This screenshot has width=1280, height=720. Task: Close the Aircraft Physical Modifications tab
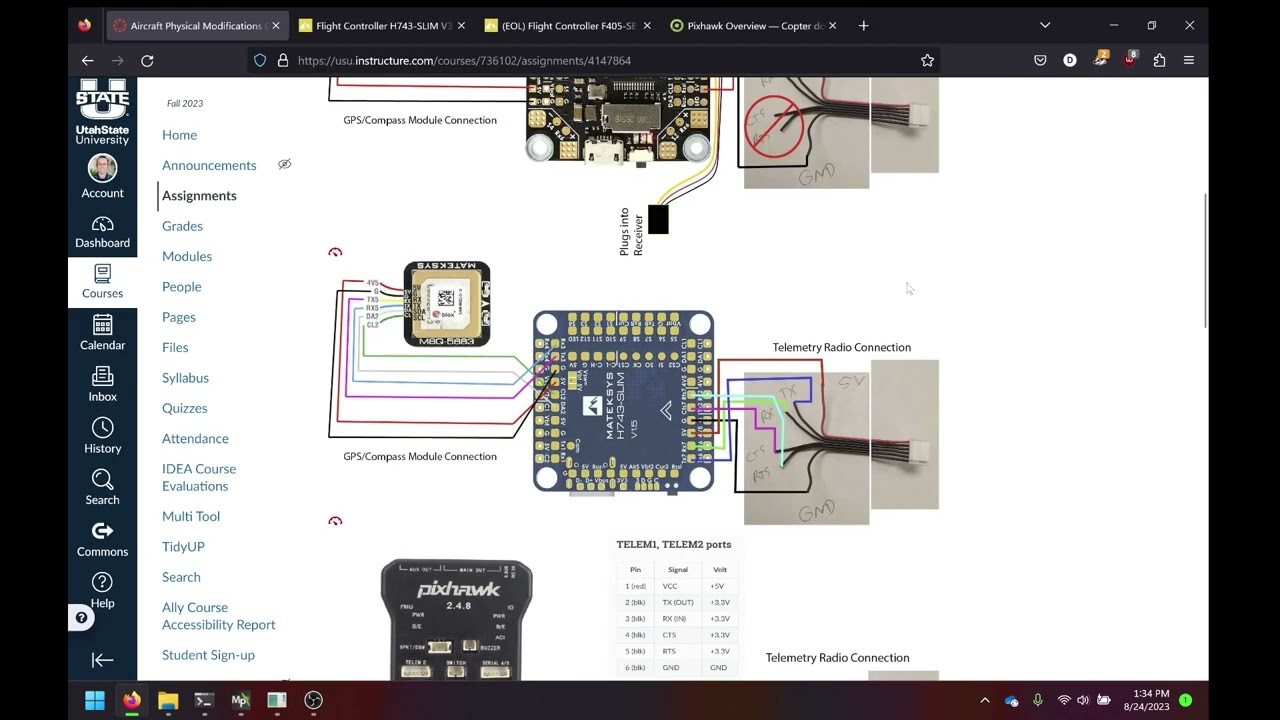pos(275,25)
